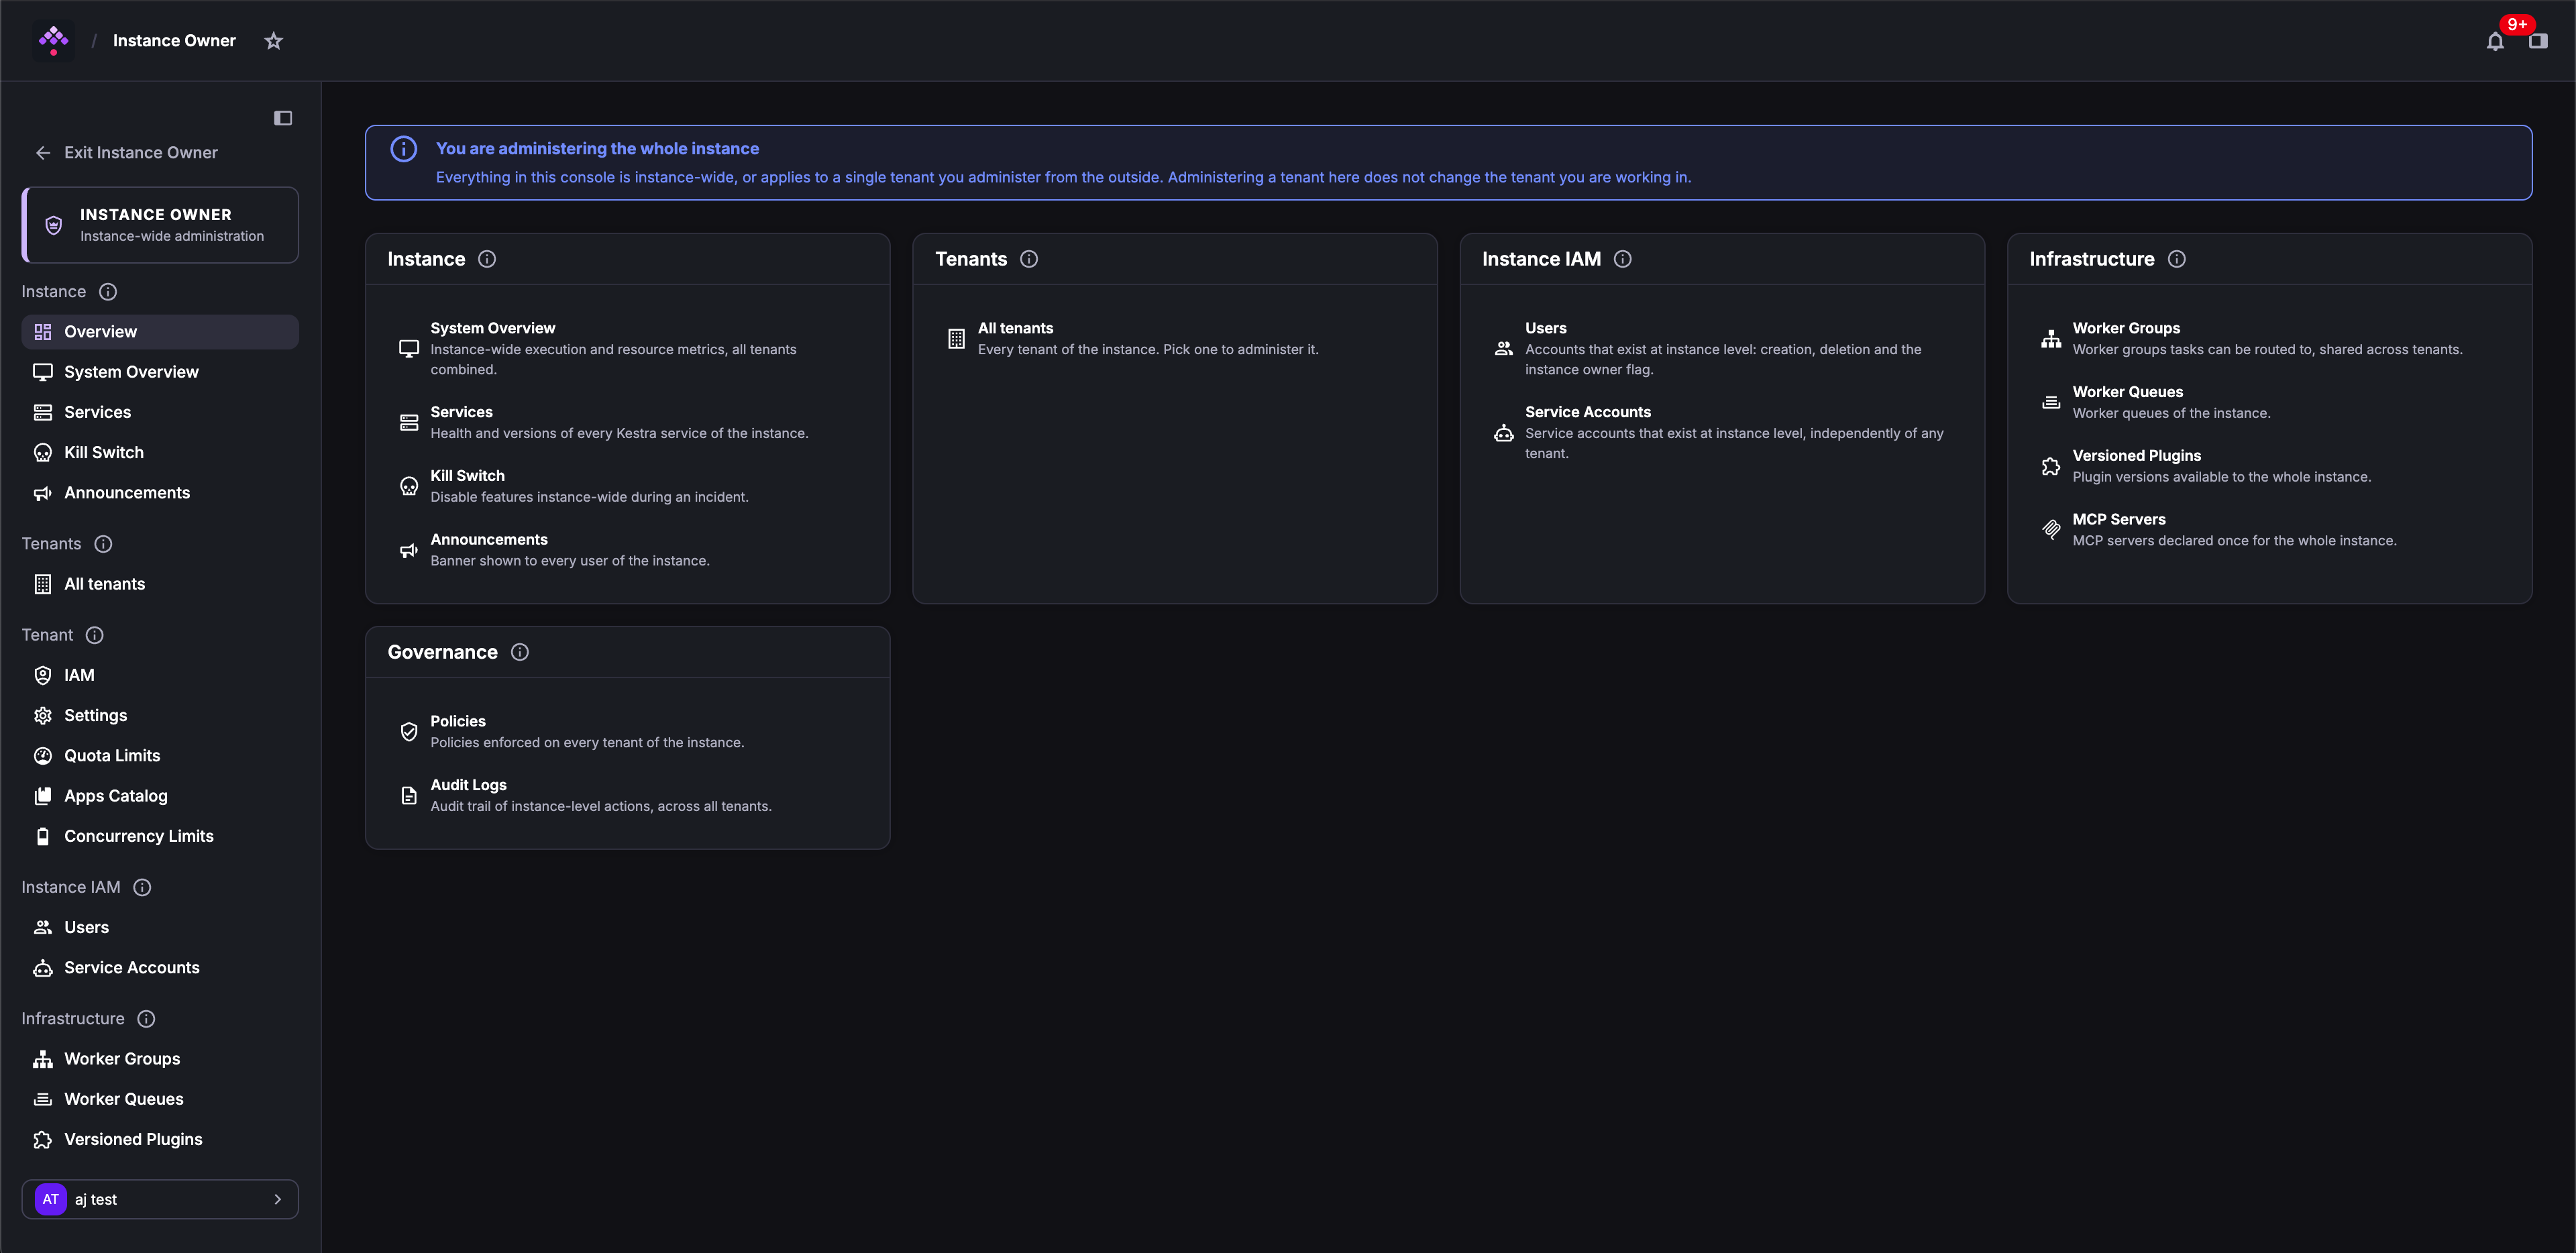The width and height of the screenshot is (2576, 1253).
Task: Click the shield-check icon beside Policies
Action: 409,732
